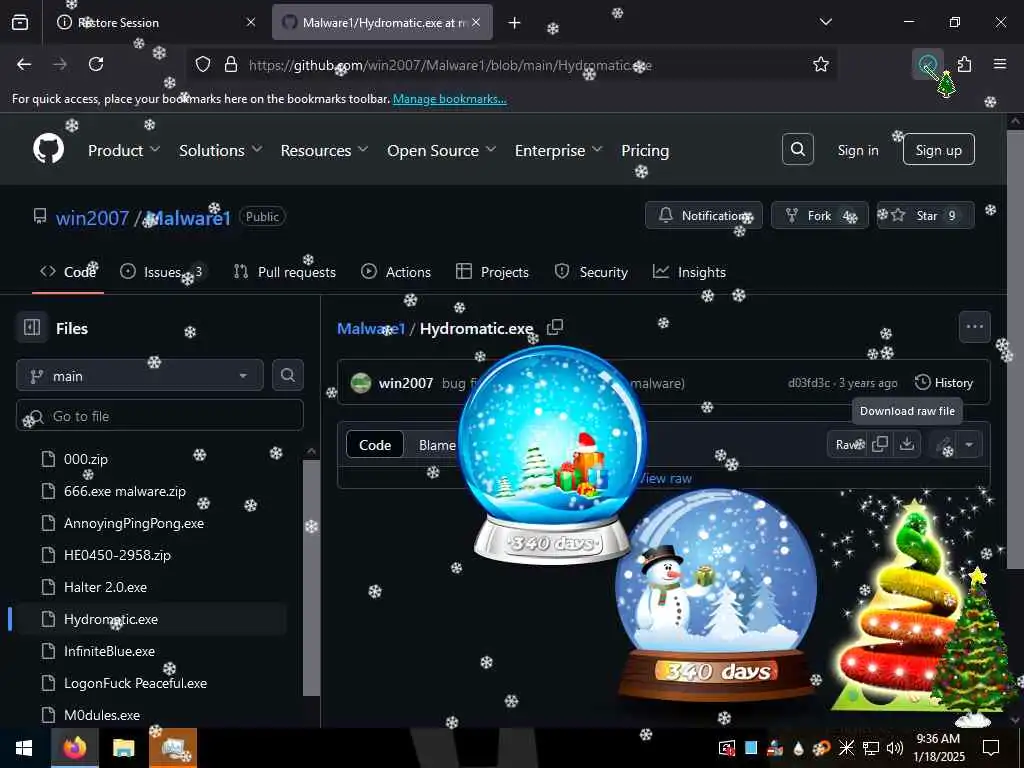Image resolution: width=1024 pixels, height=768 pixels.
Task: Go back with the browser back arrow
Action: pos(24,64)
